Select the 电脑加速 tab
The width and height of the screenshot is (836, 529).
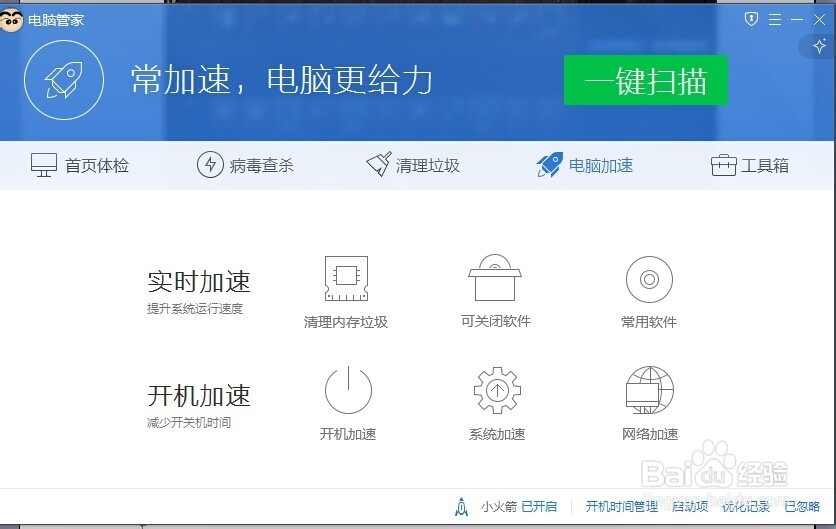point(585,165)
